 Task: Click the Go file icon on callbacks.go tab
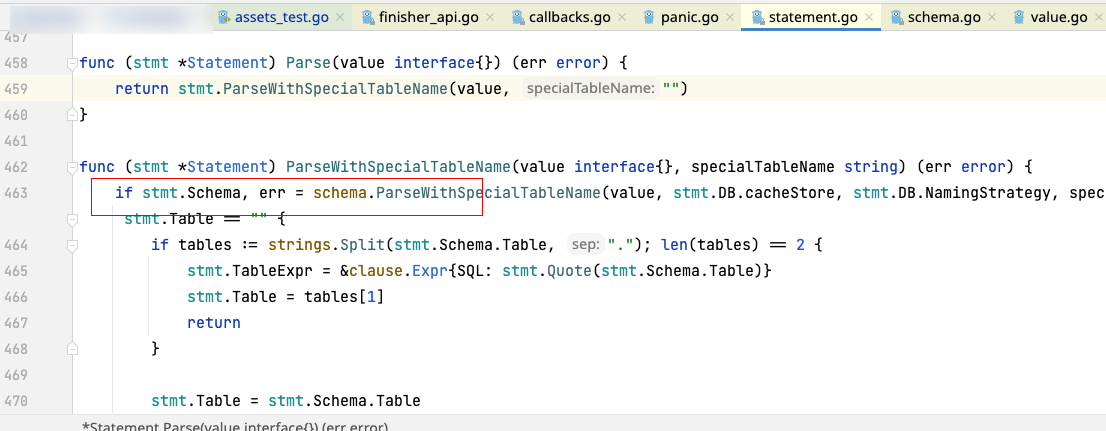click(x=519, y=18)
